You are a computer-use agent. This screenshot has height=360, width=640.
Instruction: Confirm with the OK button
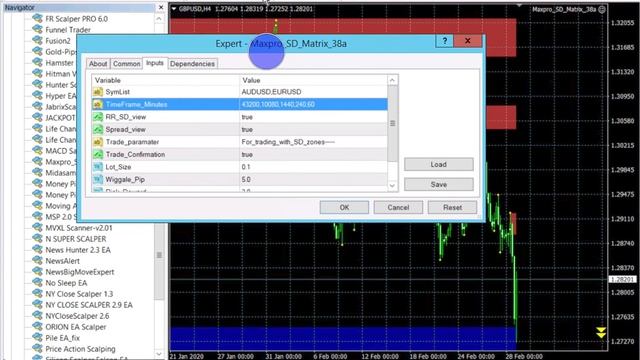coord(344,207)
